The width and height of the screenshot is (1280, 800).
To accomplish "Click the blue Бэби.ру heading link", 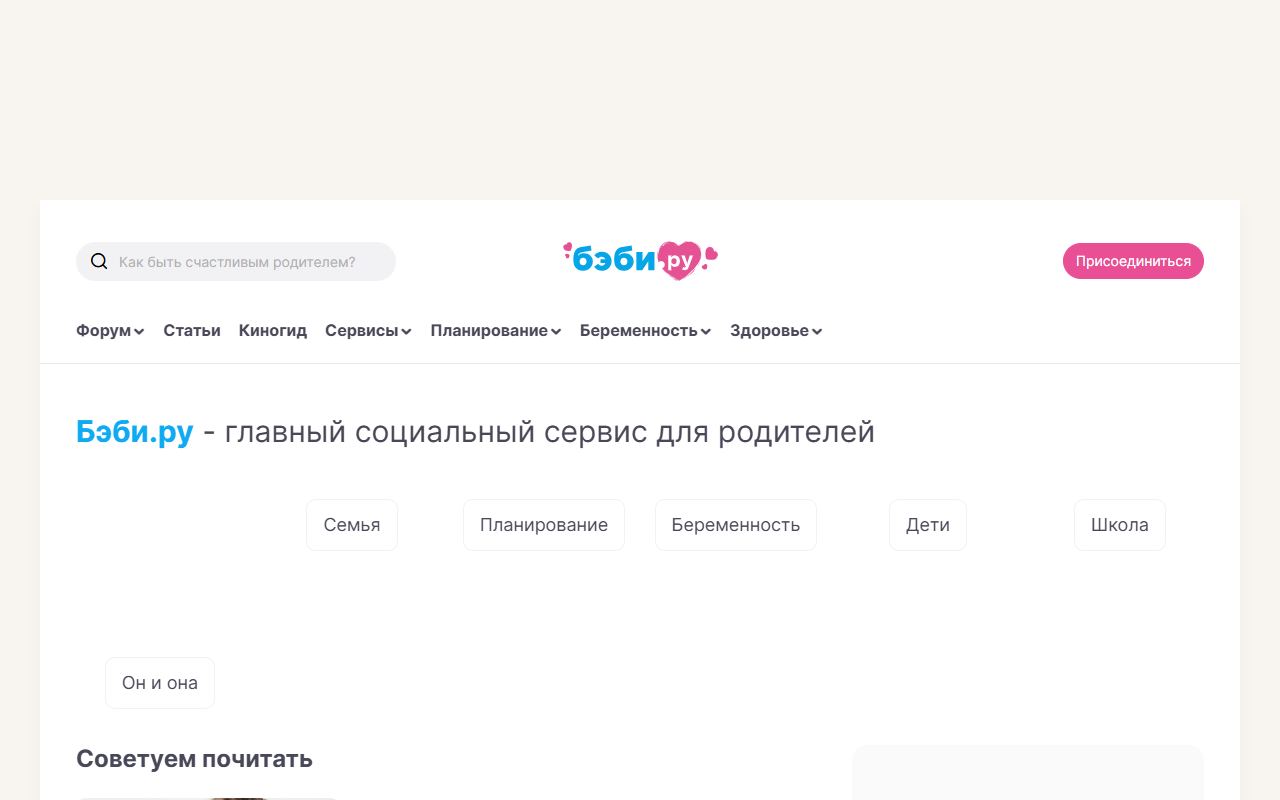I will pos(135,432).
